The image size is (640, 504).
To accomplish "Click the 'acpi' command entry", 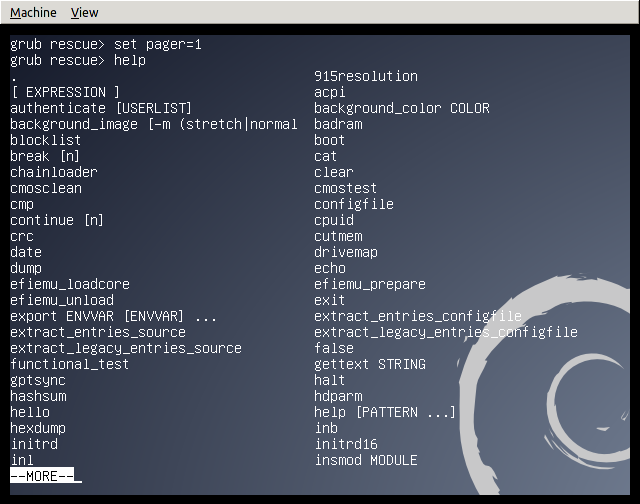I will pos(329,92).
